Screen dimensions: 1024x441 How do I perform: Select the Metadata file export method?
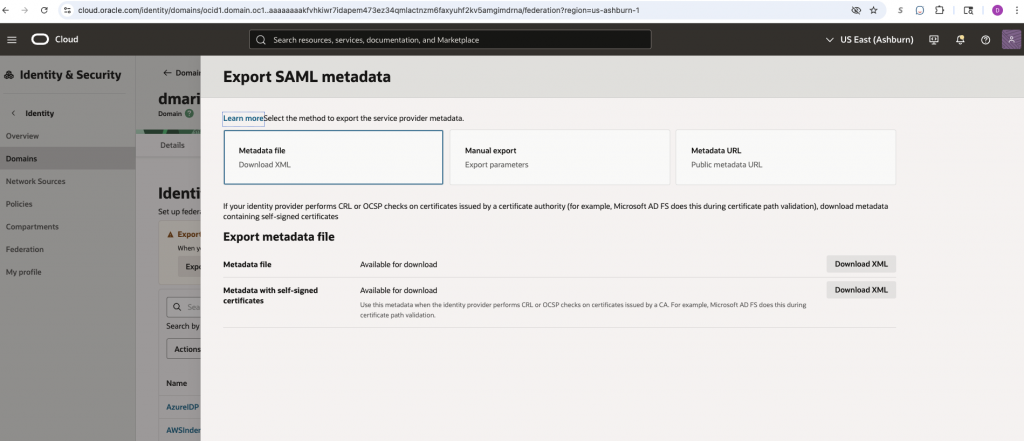(333, 157)
